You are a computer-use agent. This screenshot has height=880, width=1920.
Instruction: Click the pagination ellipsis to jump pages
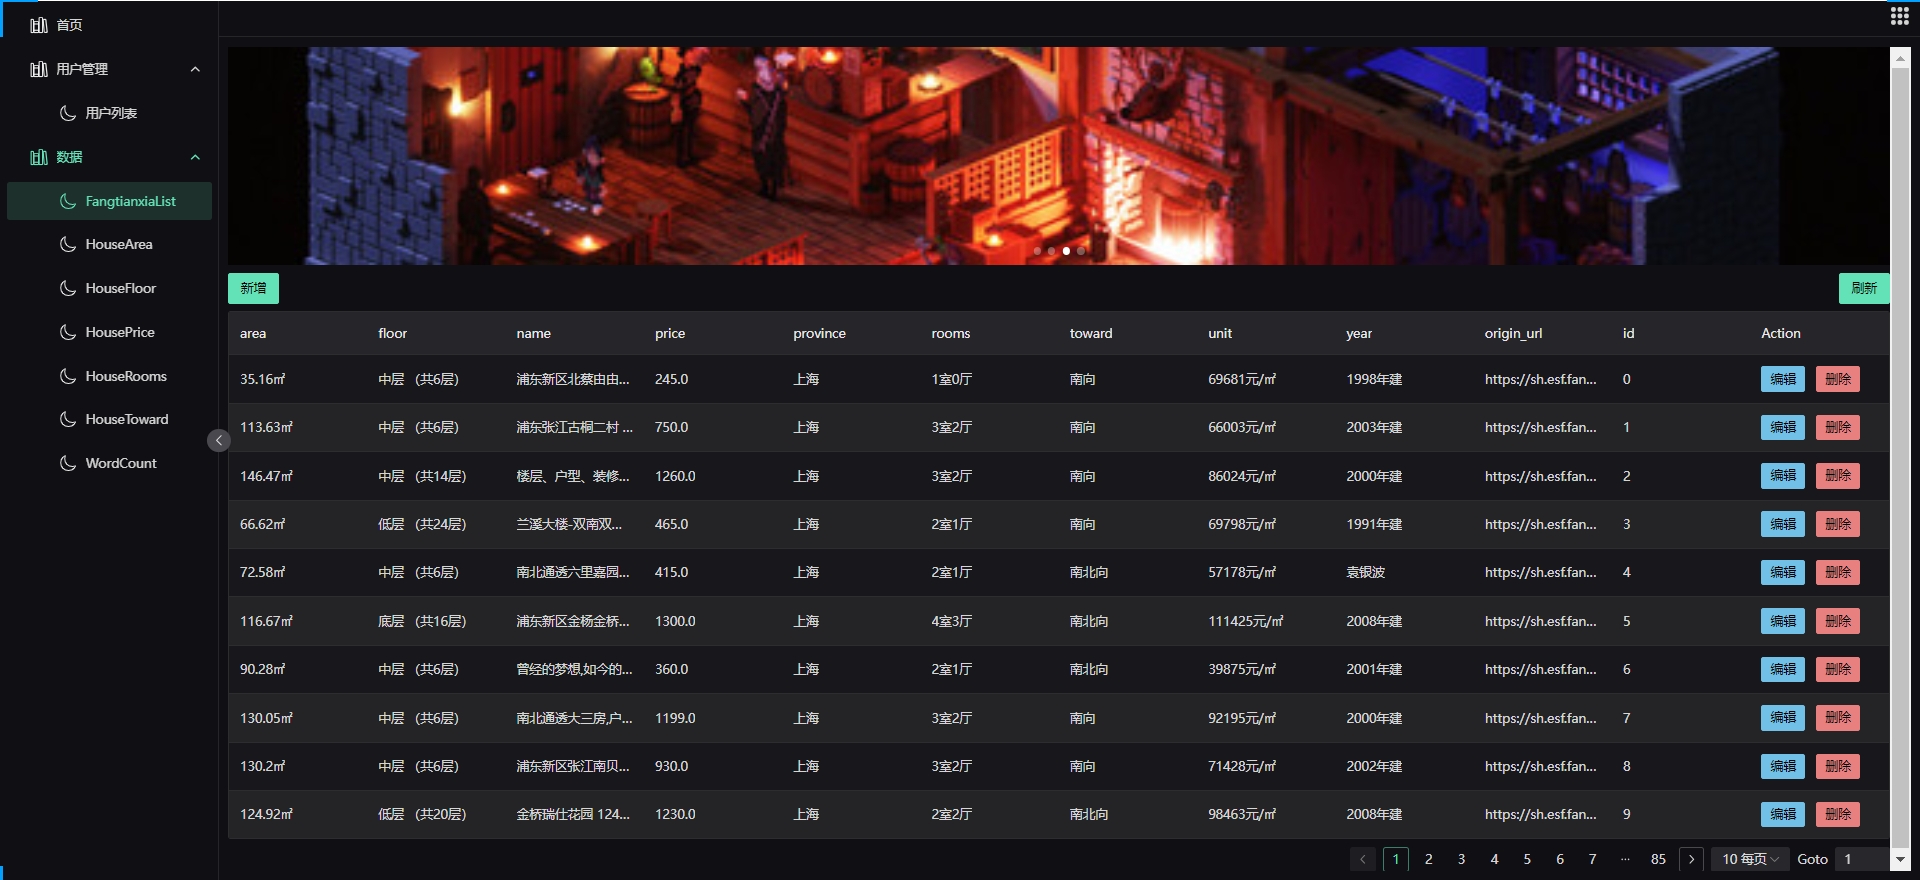[1625, 859]
